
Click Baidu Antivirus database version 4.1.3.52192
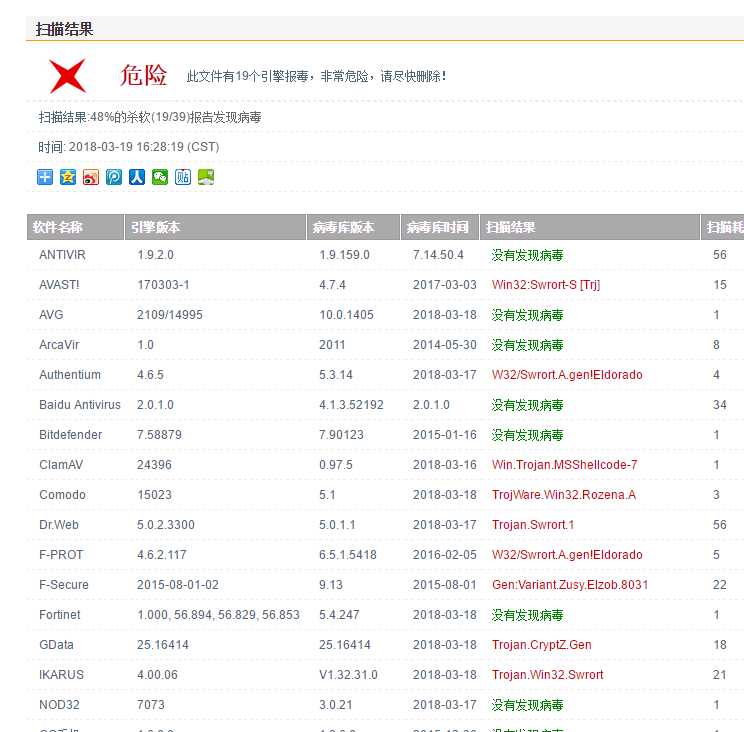click(x=351, y=405)
